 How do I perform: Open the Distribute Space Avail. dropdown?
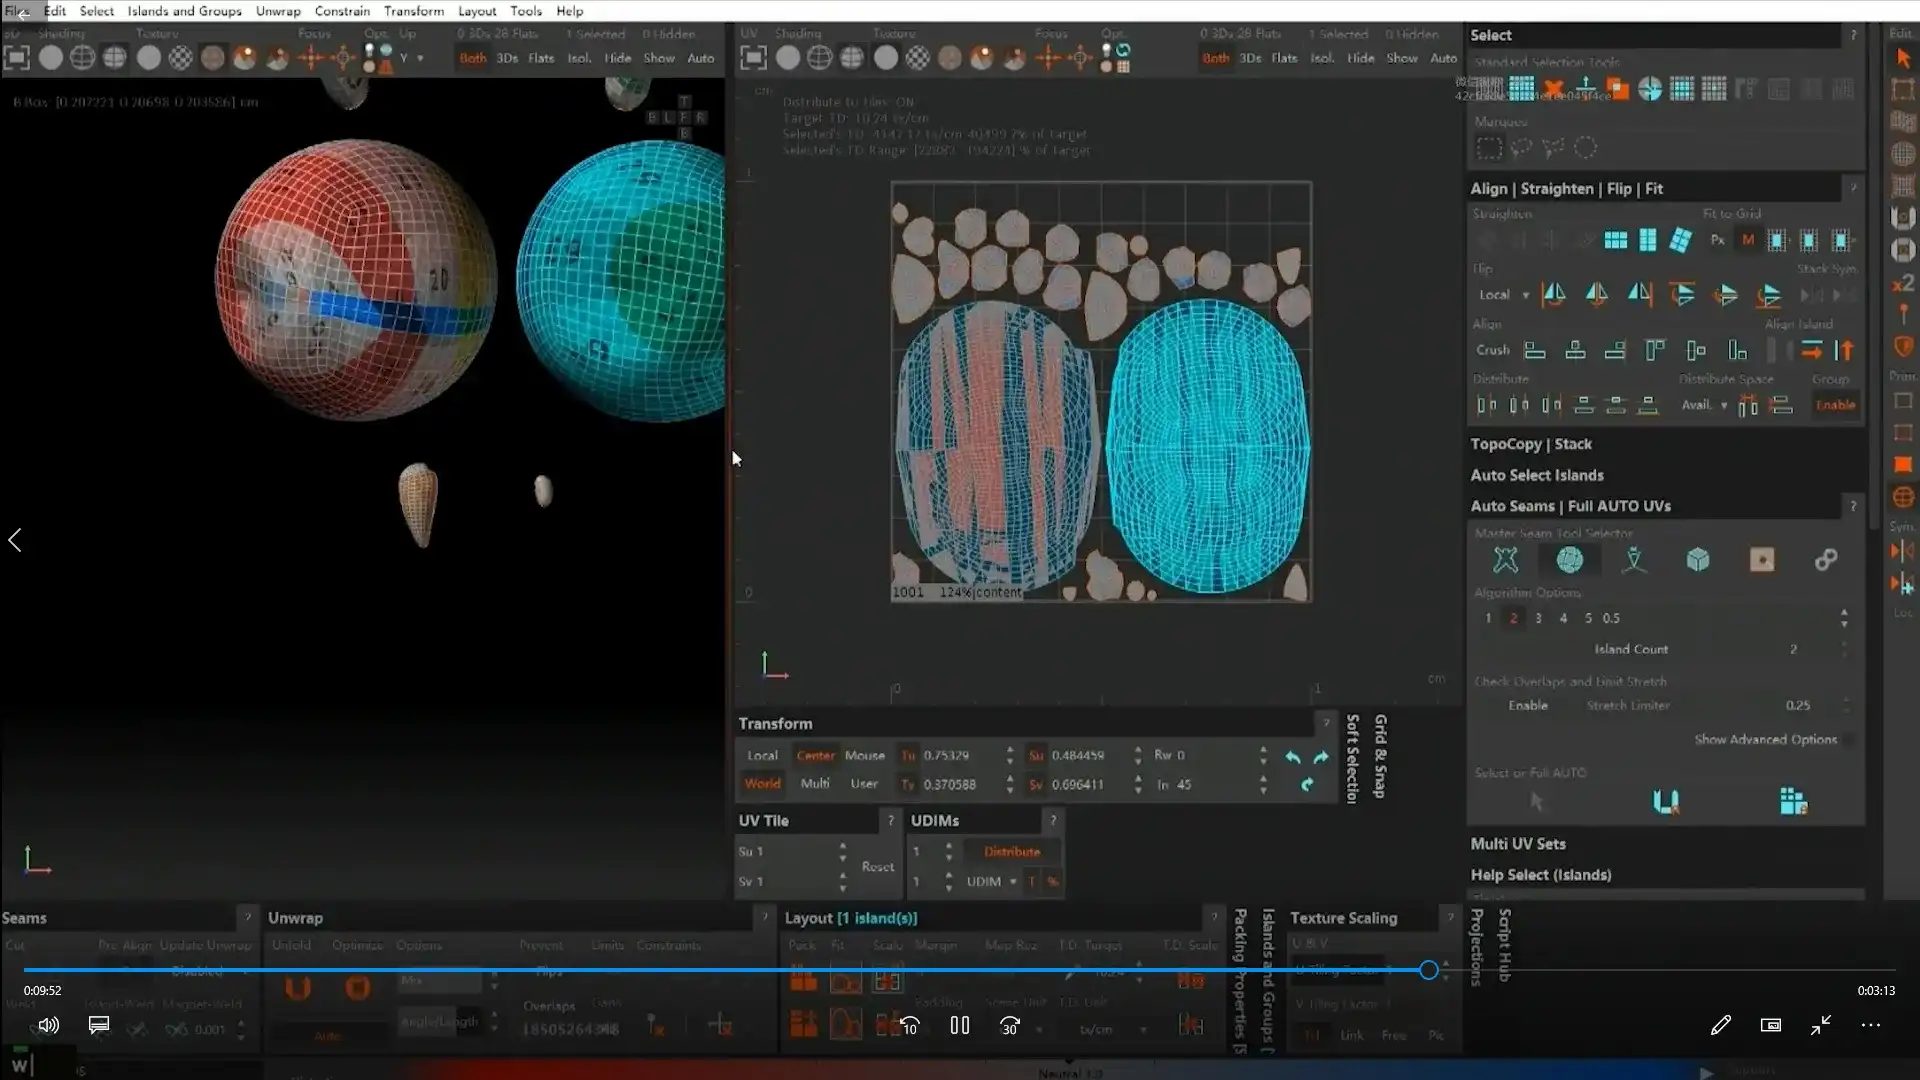pos(1704,405)
